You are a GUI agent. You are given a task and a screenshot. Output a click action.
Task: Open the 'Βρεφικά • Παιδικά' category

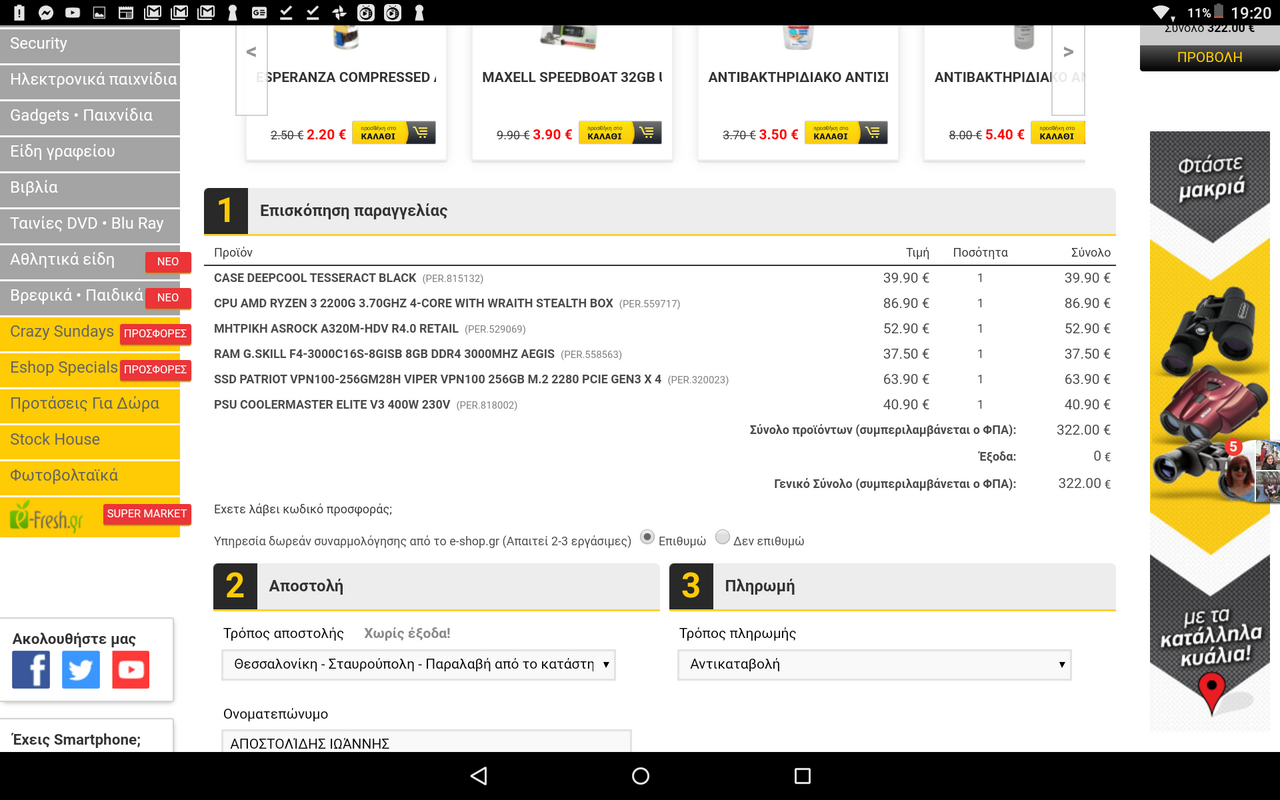click(90, 296)
